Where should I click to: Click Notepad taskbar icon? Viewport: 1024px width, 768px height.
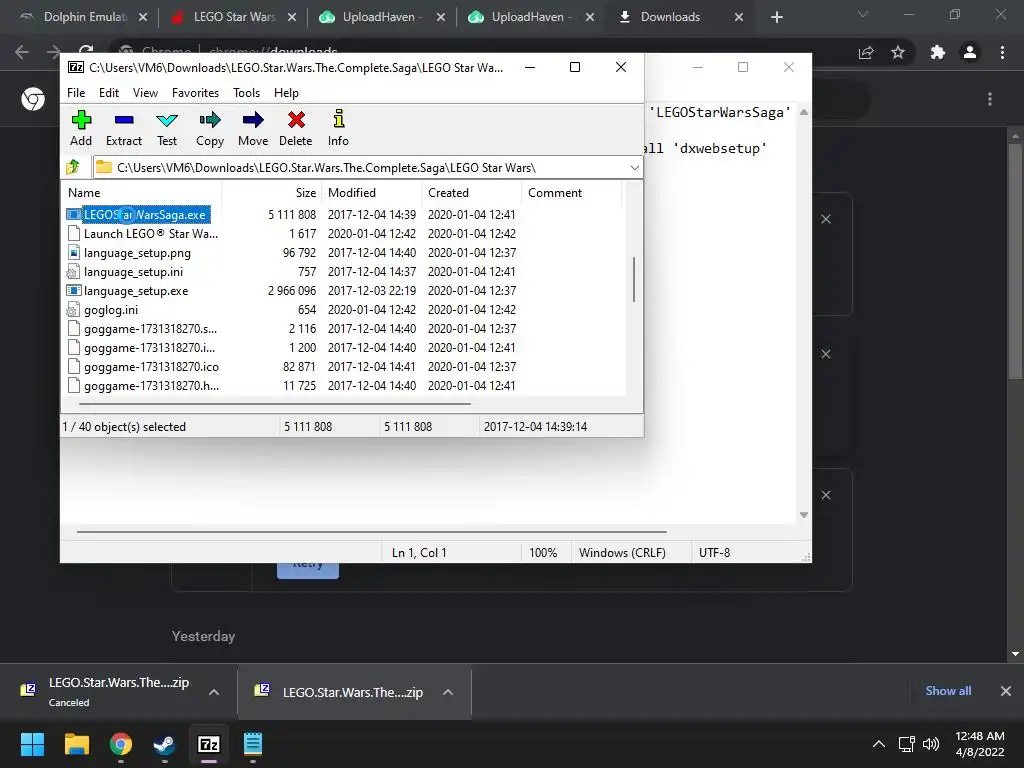point(253,744)
